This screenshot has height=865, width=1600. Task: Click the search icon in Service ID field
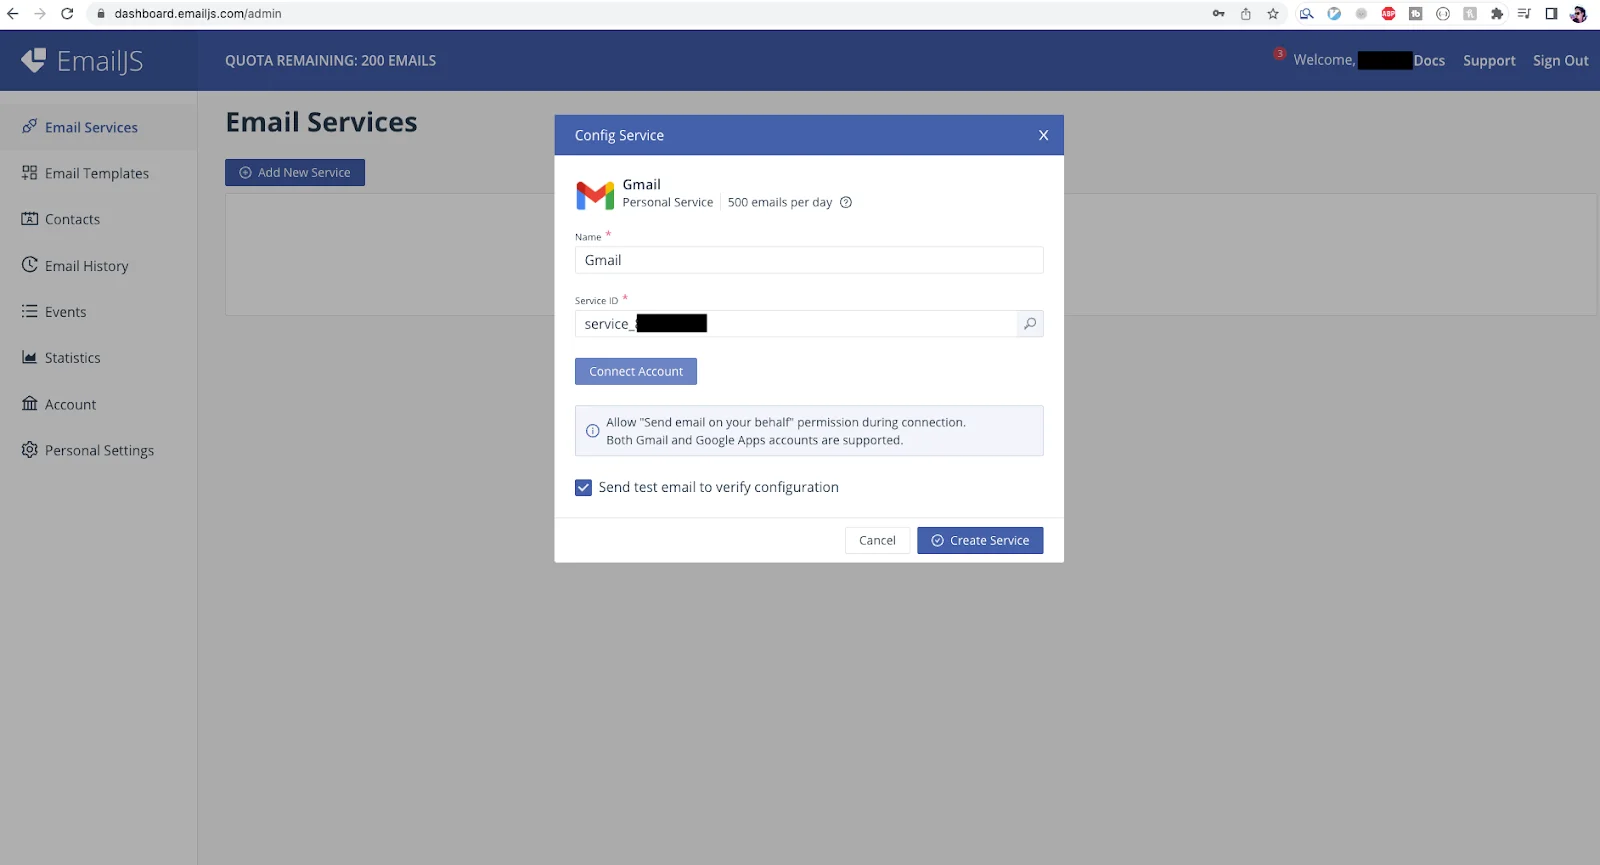click(x=1030, y=323)
